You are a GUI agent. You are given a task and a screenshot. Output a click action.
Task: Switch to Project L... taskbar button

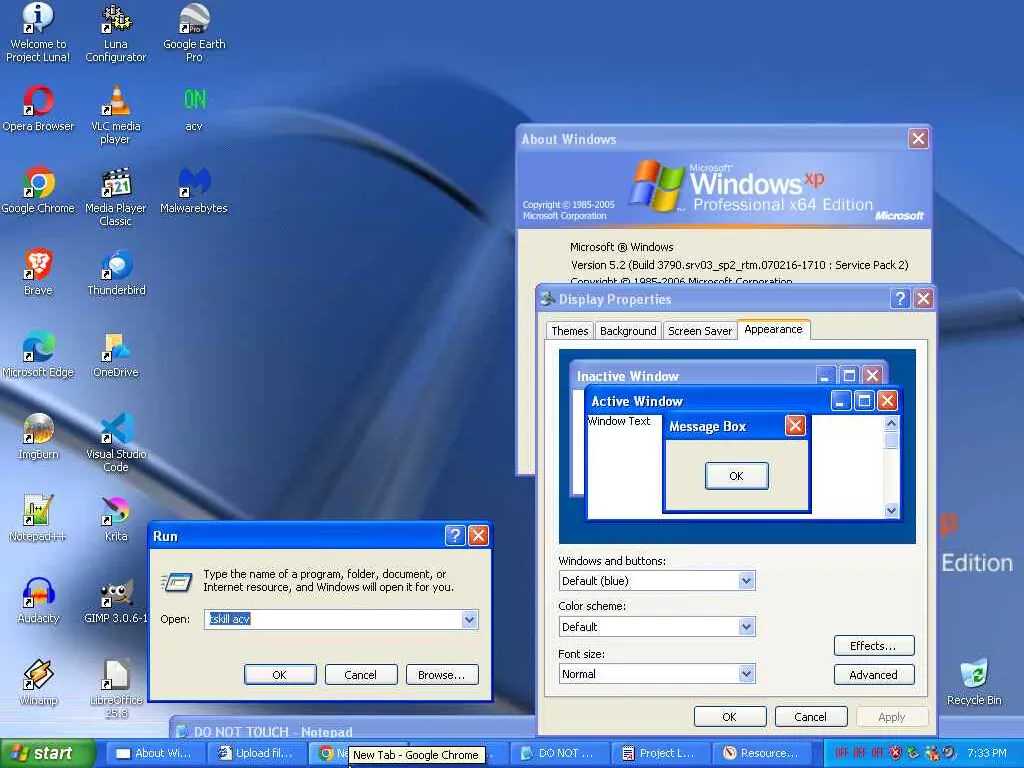660,753
